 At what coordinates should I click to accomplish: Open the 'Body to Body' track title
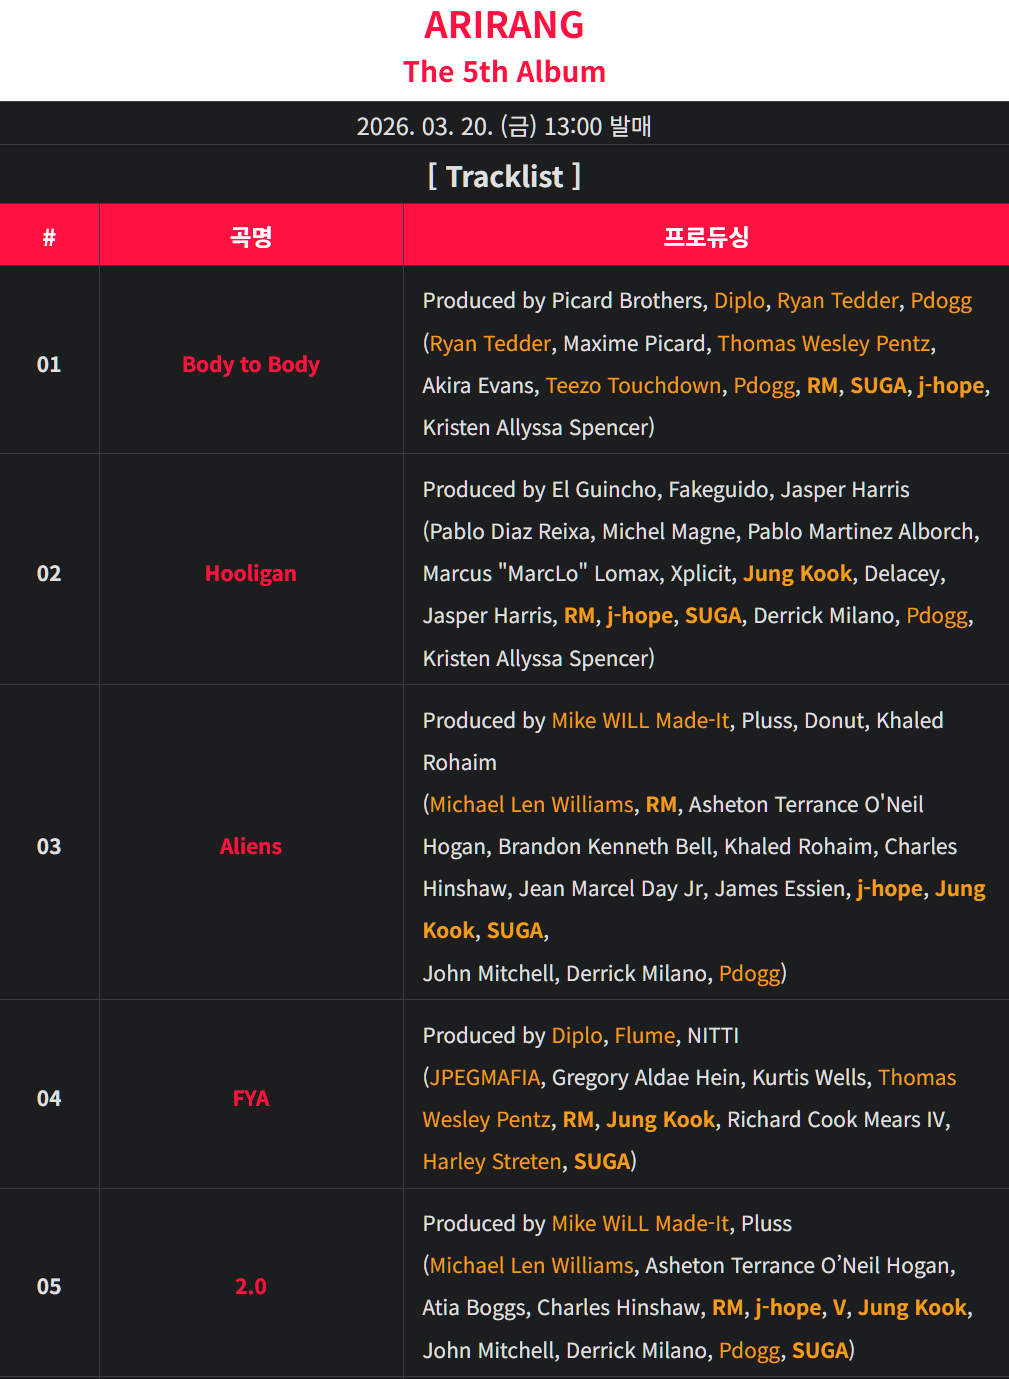(x=251, y=364)
